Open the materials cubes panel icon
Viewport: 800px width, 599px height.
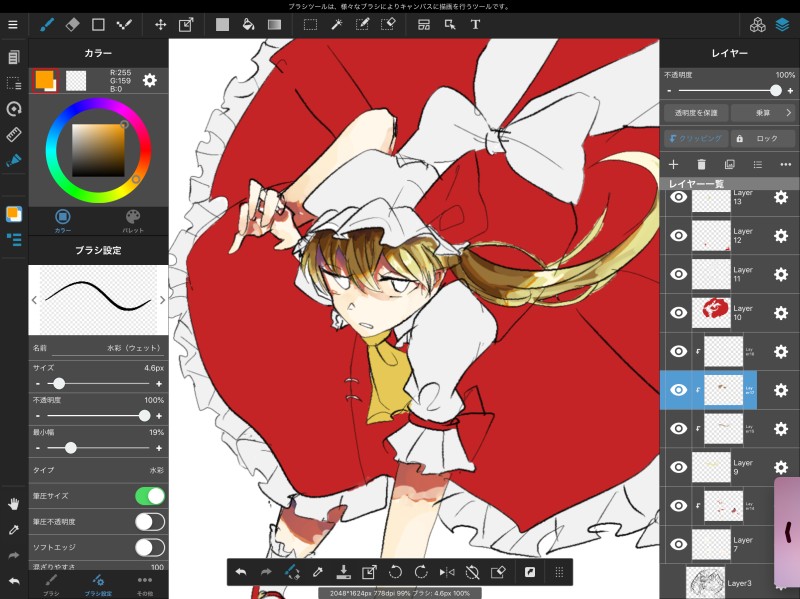tap(757, 24)
